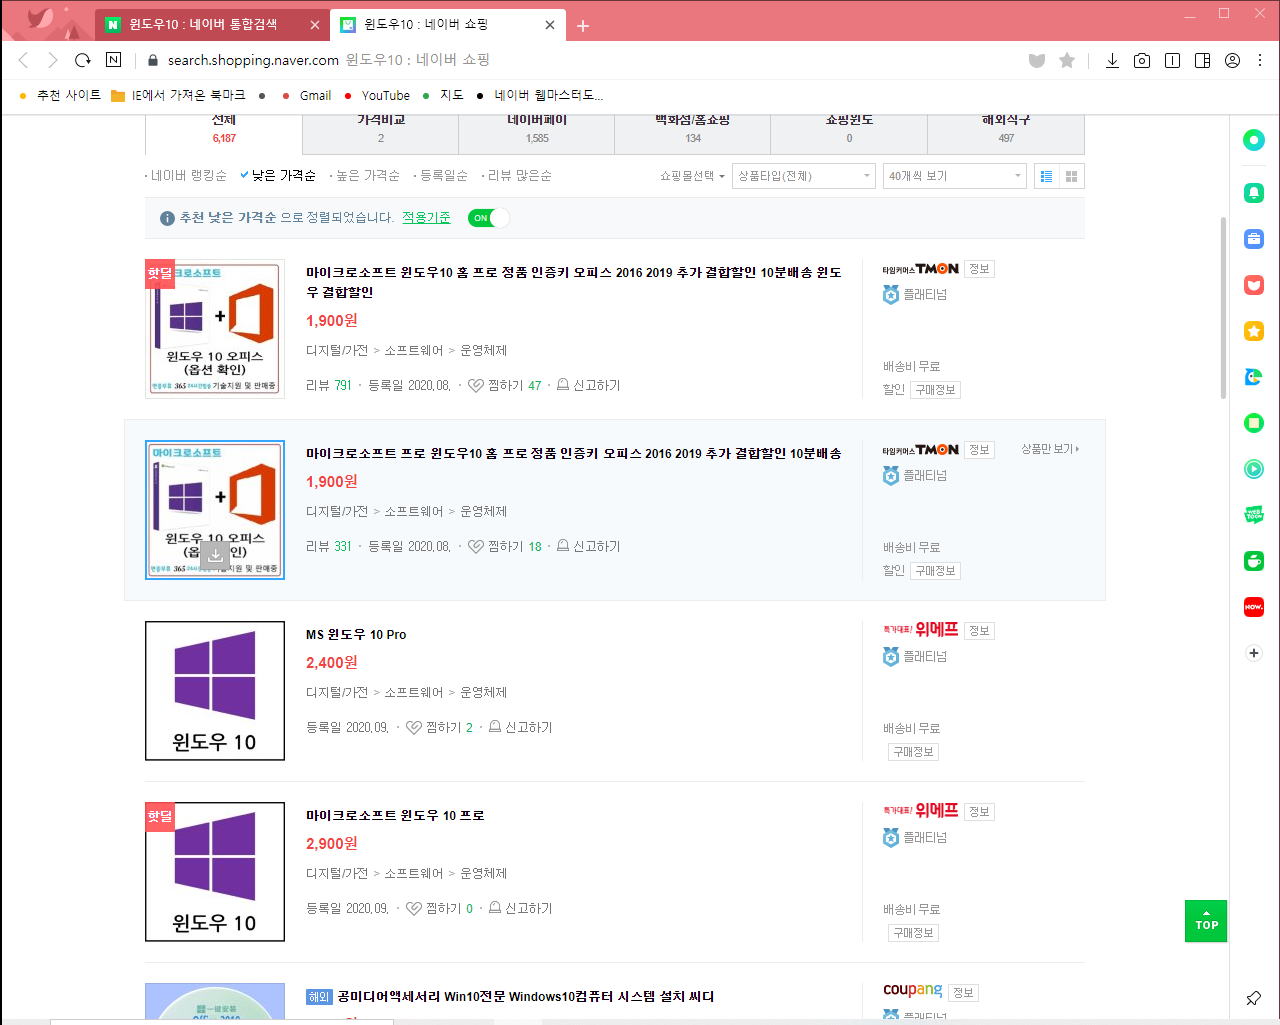
Task: Click the gray Whale shield icon in address bar
Action: coord(1037,61)
